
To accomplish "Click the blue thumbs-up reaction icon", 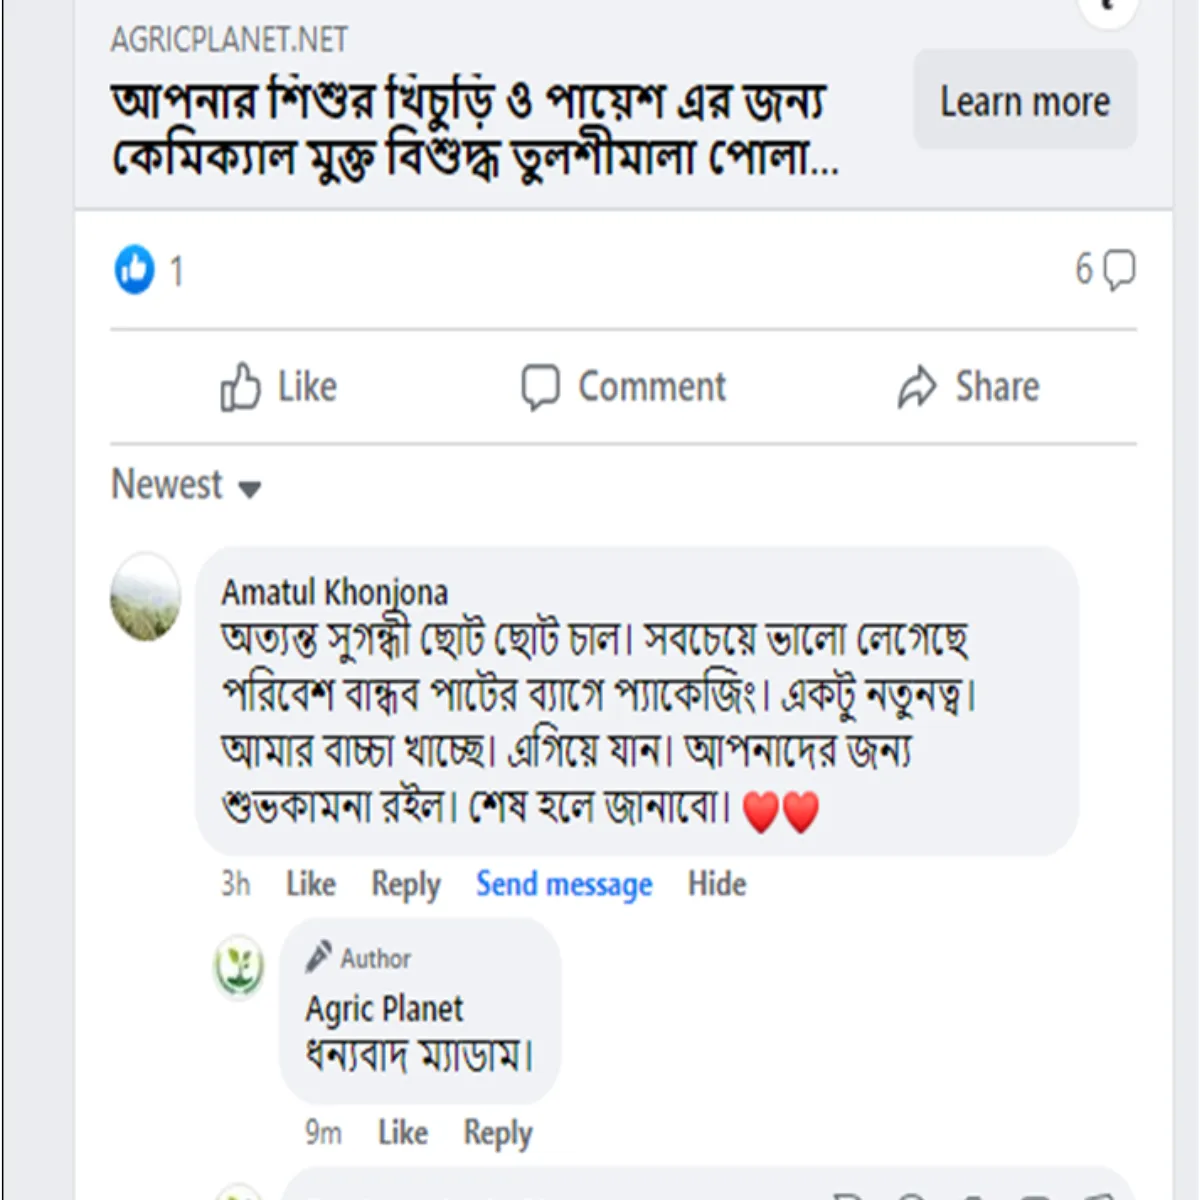I will (x=133, y=266).
